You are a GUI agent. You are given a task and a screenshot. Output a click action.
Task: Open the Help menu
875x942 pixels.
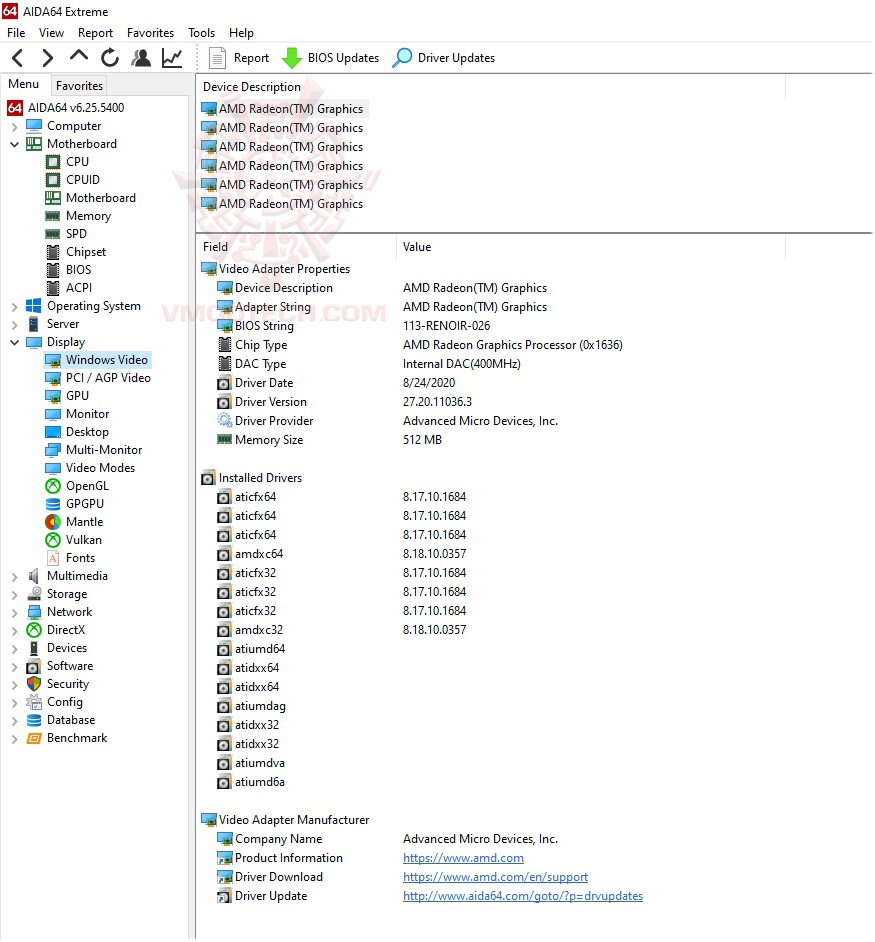[x=241, y=32]
